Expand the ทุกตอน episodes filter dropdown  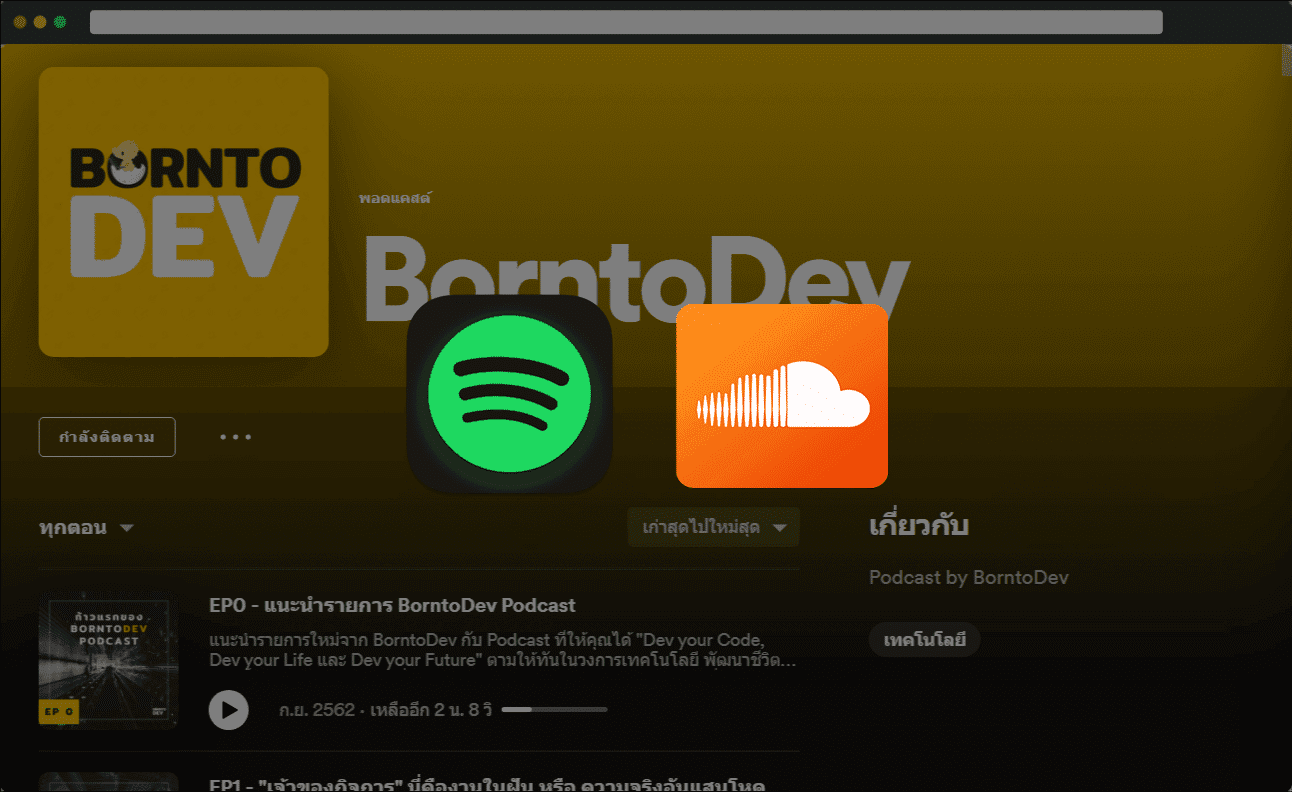pos(86,528)
